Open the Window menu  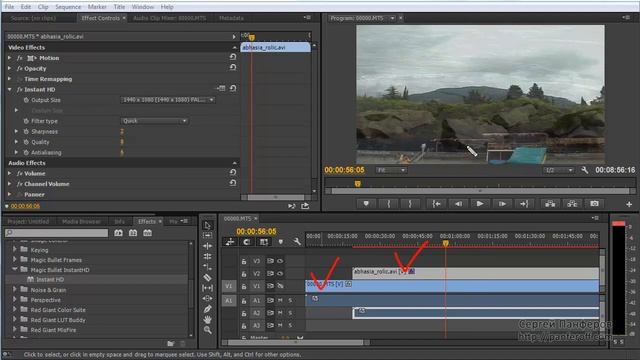click(x=143, y=7)
